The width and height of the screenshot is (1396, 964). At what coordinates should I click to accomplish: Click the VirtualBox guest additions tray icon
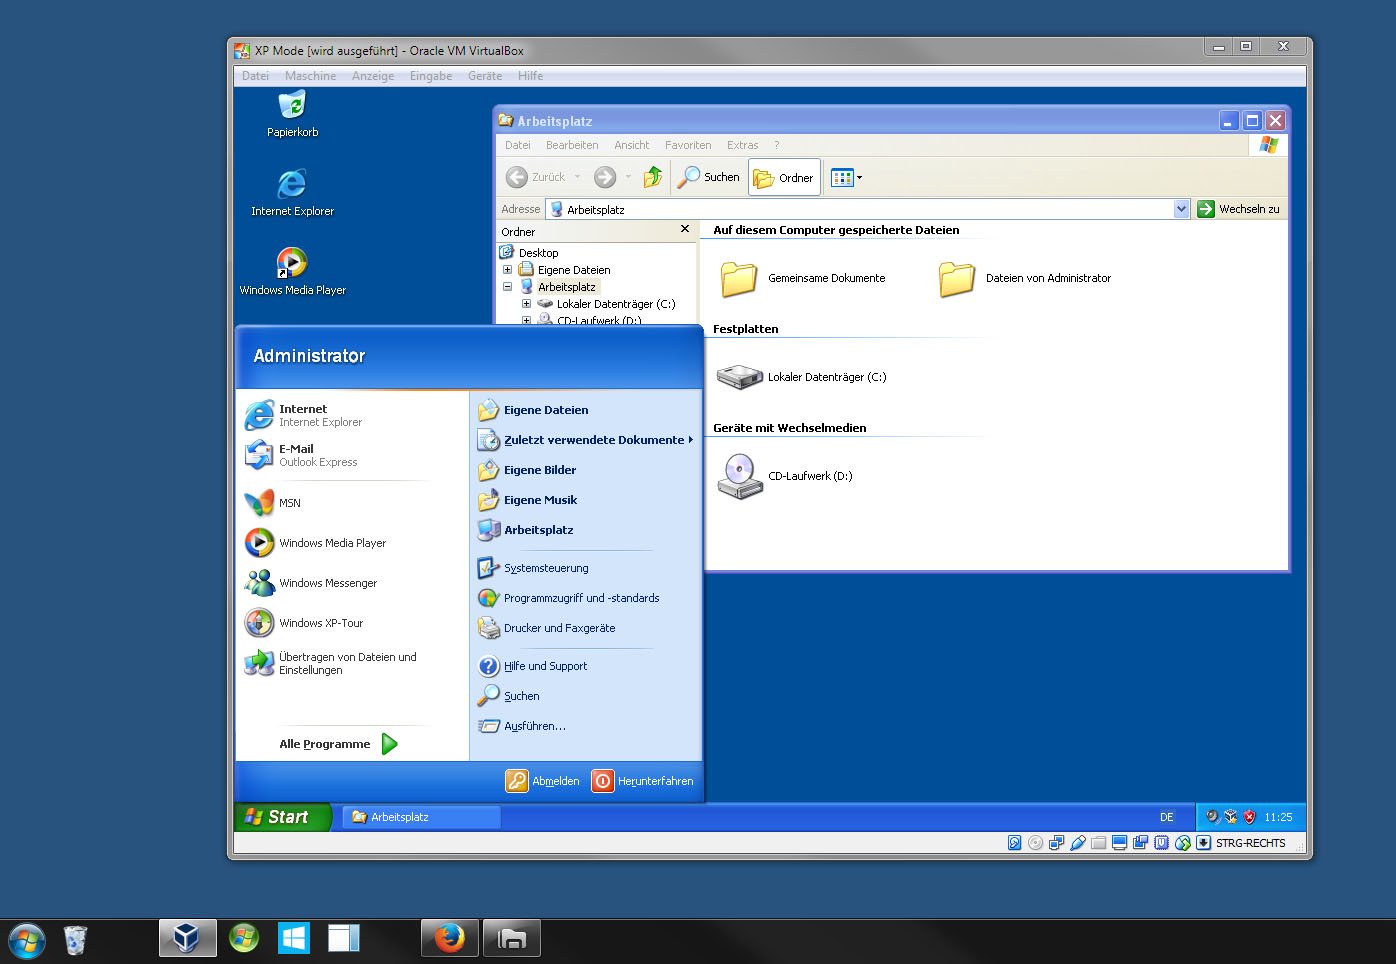(x=1231, y=817)
